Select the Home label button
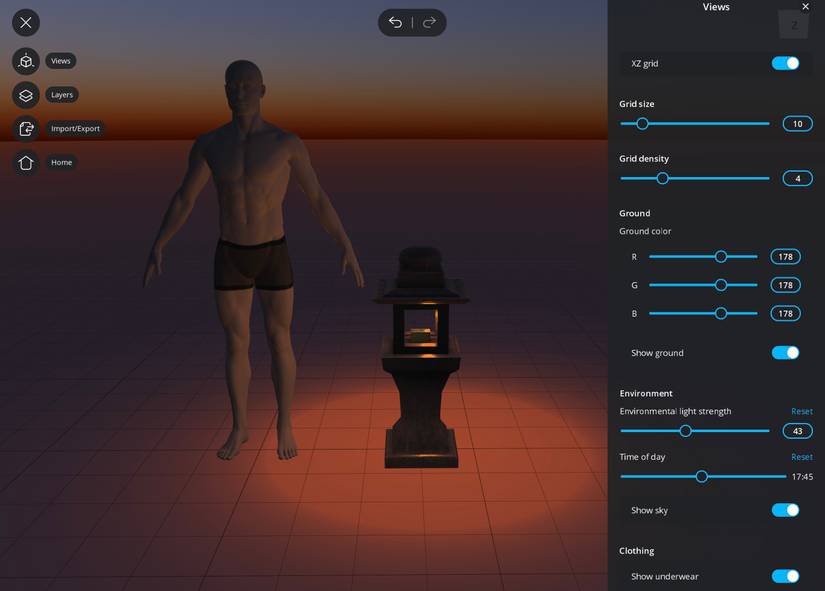Screen dimensions: 825x591 tap(62, 162)
